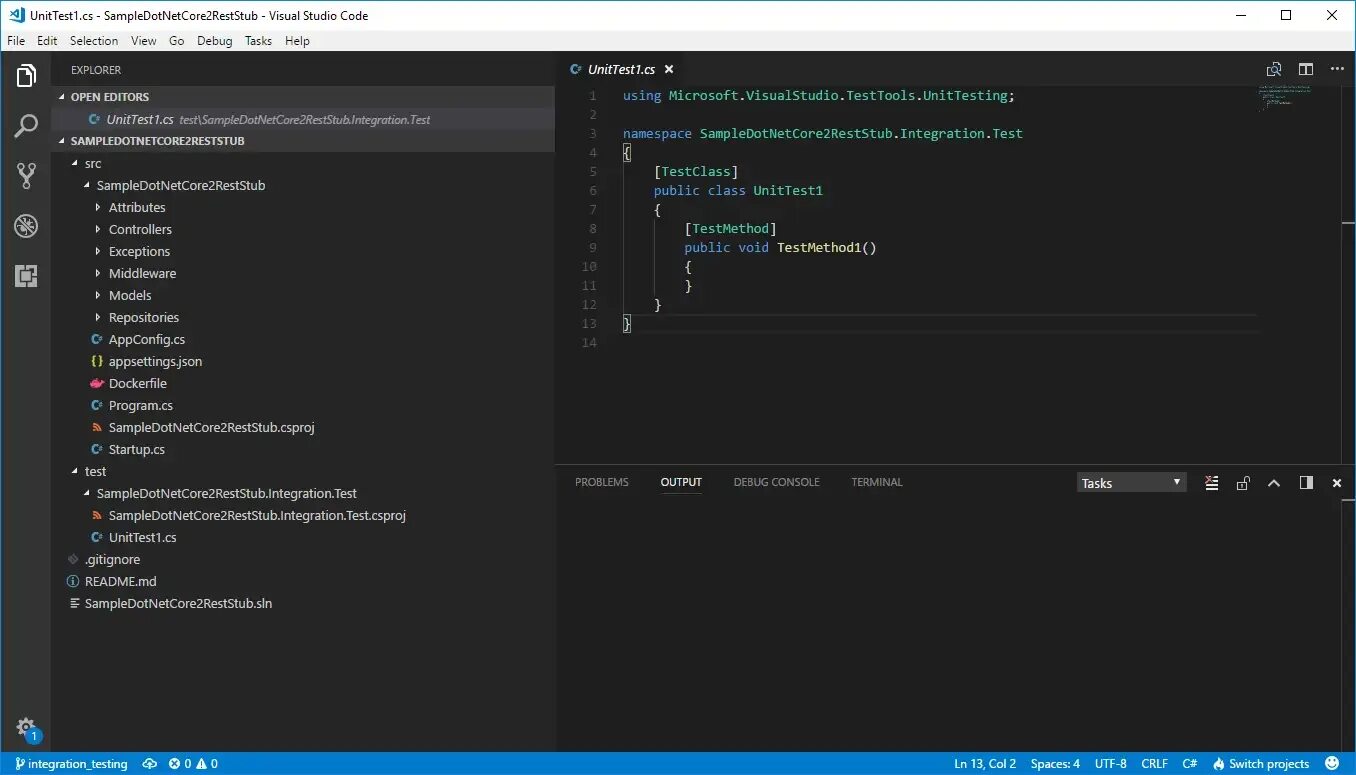Close the UnitTest1.cs editor tab
1356x775 pixels.
click(x=669, y=70)
